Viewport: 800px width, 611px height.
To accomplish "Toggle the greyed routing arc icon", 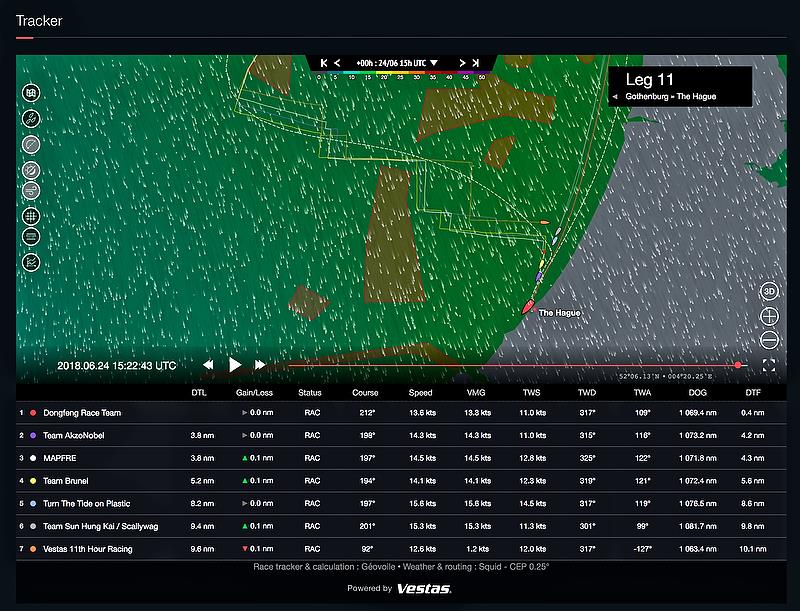I will point(31,145).
